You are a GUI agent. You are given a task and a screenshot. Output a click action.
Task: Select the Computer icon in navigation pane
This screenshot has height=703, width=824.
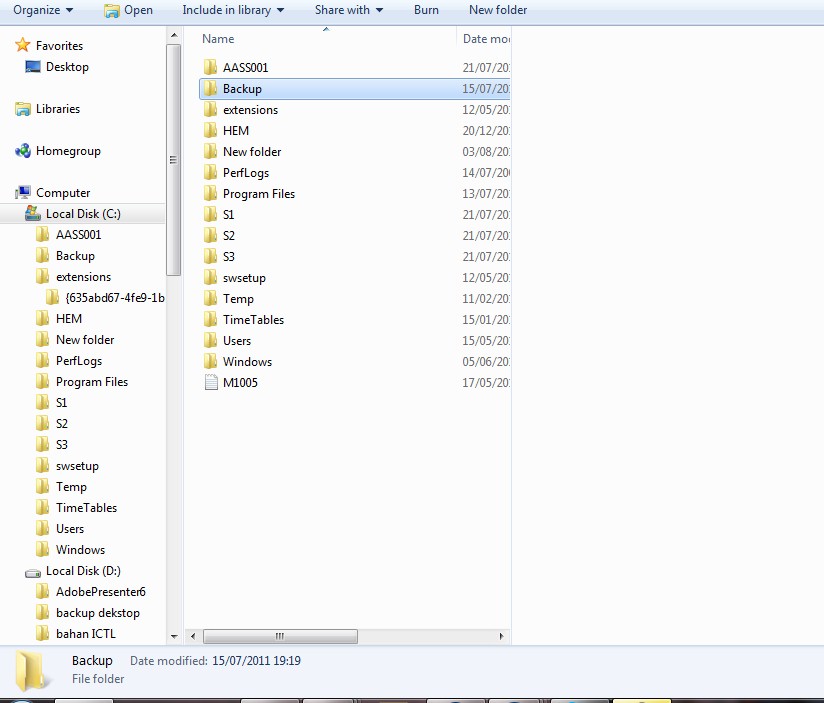tap(21, 192)
